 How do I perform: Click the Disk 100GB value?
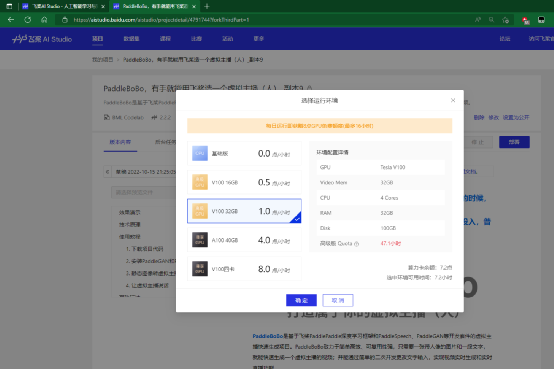388,228
